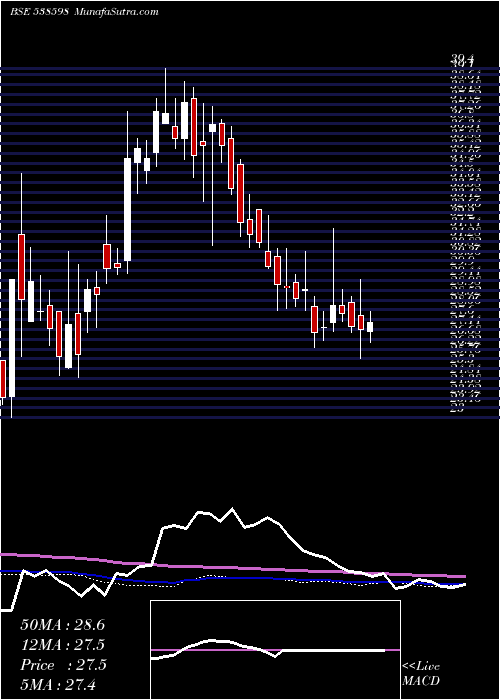This screenshot has height=700, width=500.
Task: Click the '50MA : 28.6' value text
Action: tap(62, 625)
